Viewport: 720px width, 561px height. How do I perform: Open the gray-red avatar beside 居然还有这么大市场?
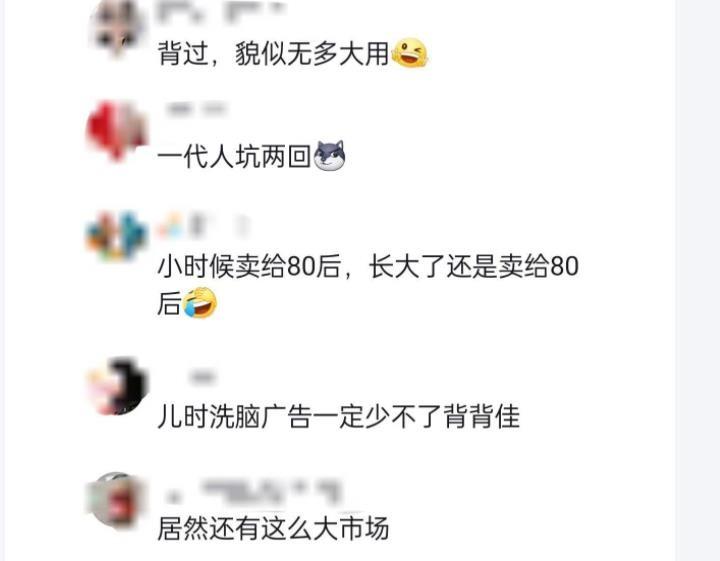pos(117,500)
